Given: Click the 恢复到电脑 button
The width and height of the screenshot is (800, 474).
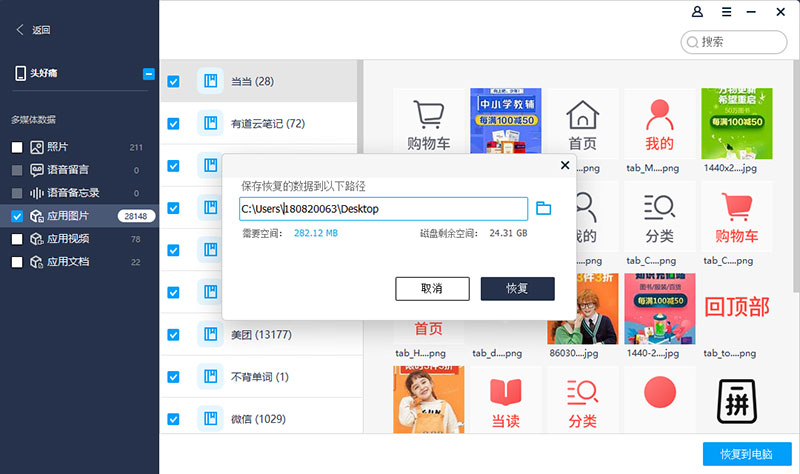Looking at the screenshot, I should pos(747,454).
